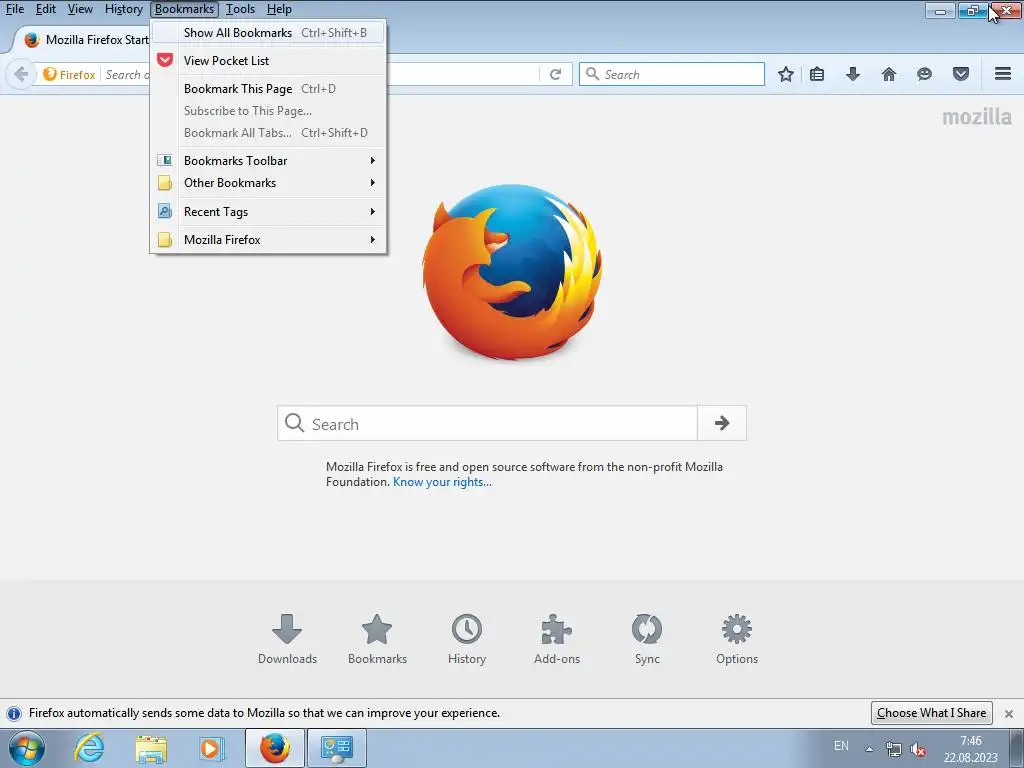Open Bookmarks from the start page launcher

377,639
